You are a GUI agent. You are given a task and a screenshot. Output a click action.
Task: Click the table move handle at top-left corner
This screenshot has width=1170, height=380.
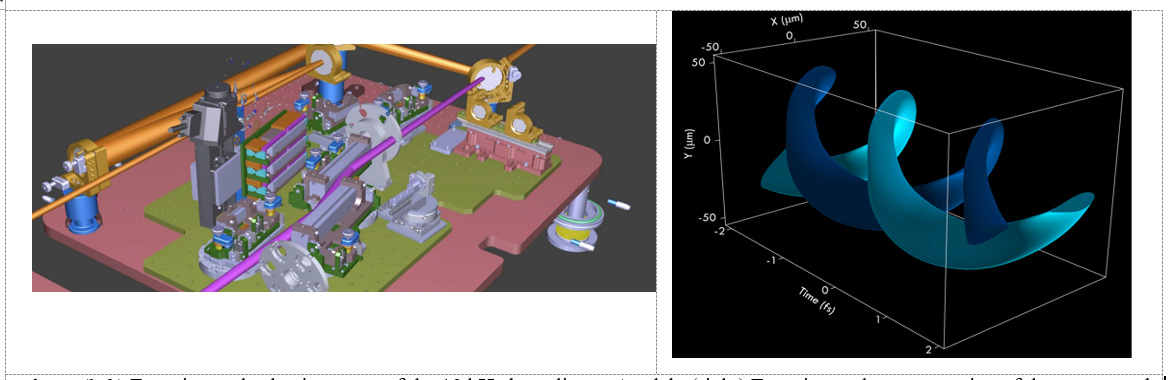2,3
